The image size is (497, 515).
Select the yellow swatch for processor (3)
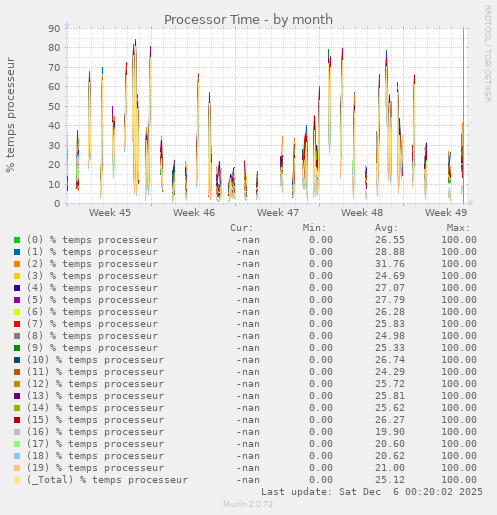pyautogui.click(x=17, y=276)
